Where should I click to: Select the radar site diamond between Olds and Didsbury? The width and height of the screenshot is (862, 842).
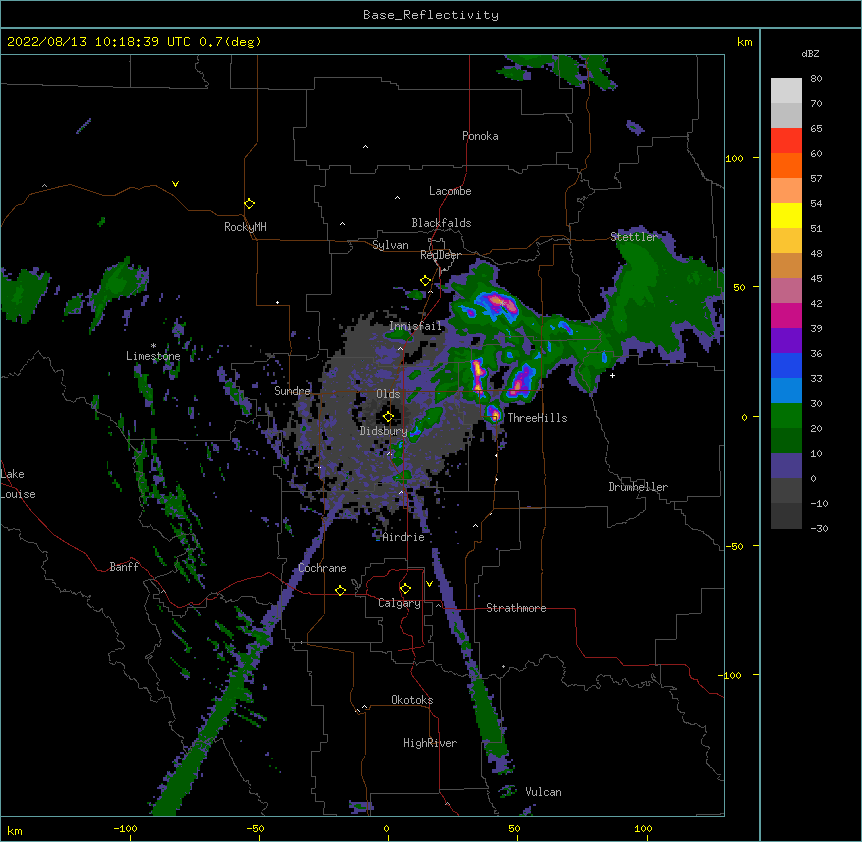click(388, 417)
